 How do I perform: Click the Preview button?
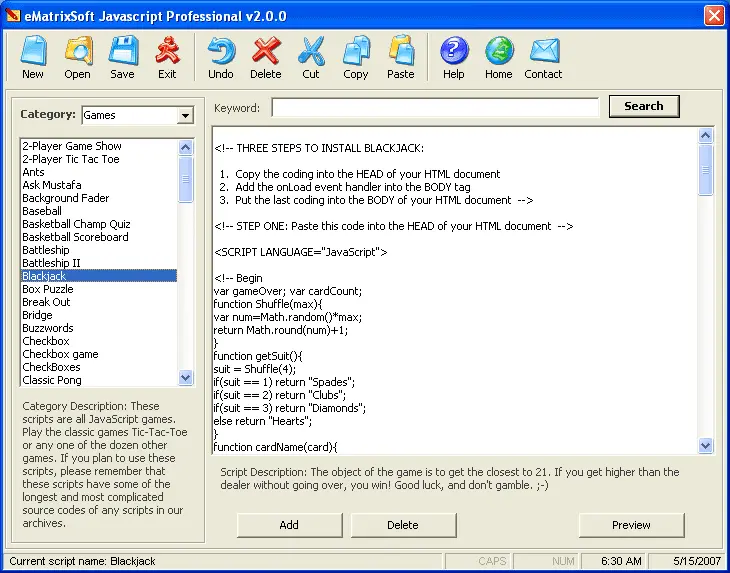631,525
